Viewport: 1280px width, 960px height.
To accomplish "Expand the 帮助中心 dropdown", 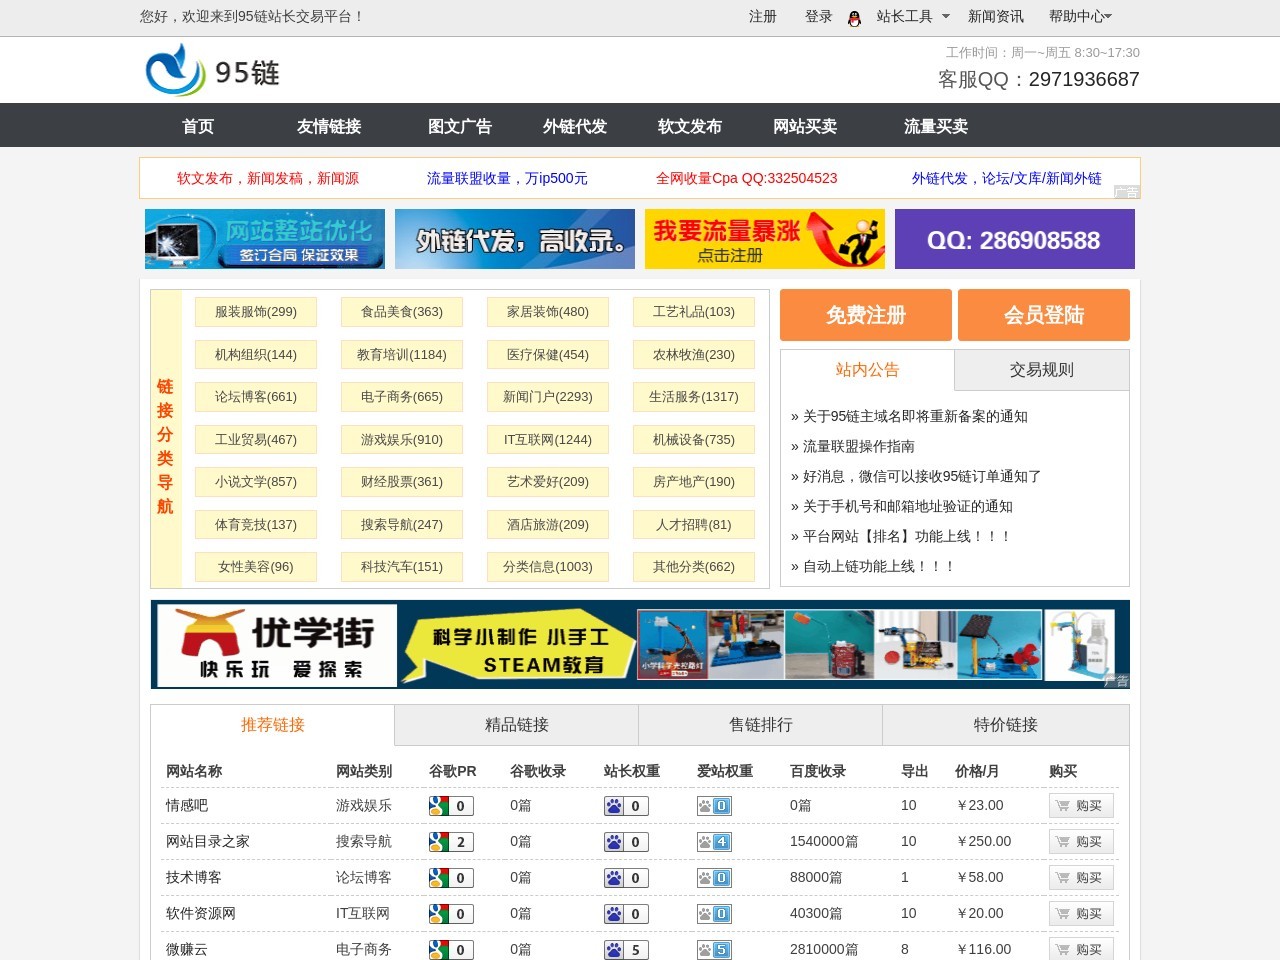I will 1078,17.
